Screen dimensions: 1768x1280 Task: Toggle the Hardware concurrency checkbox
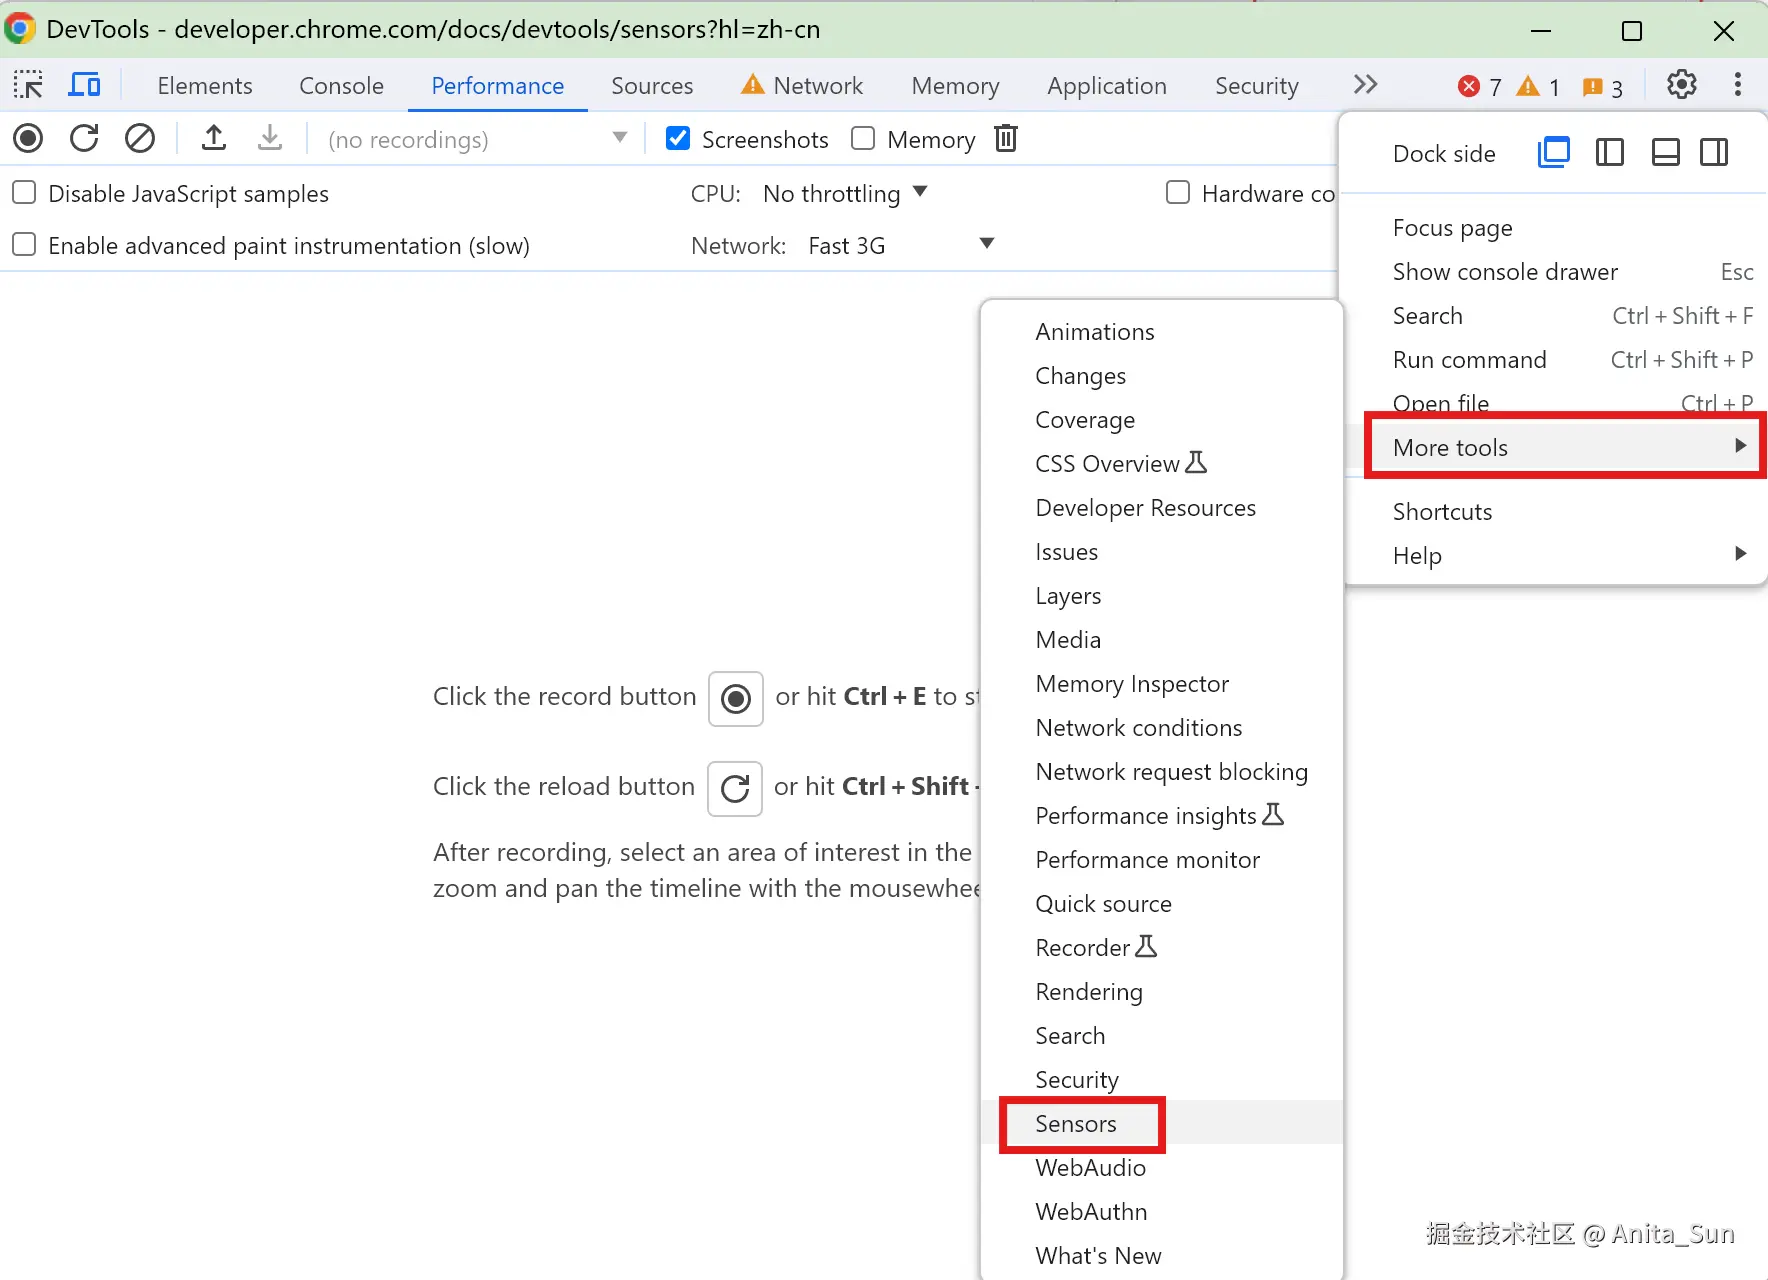1178,192
